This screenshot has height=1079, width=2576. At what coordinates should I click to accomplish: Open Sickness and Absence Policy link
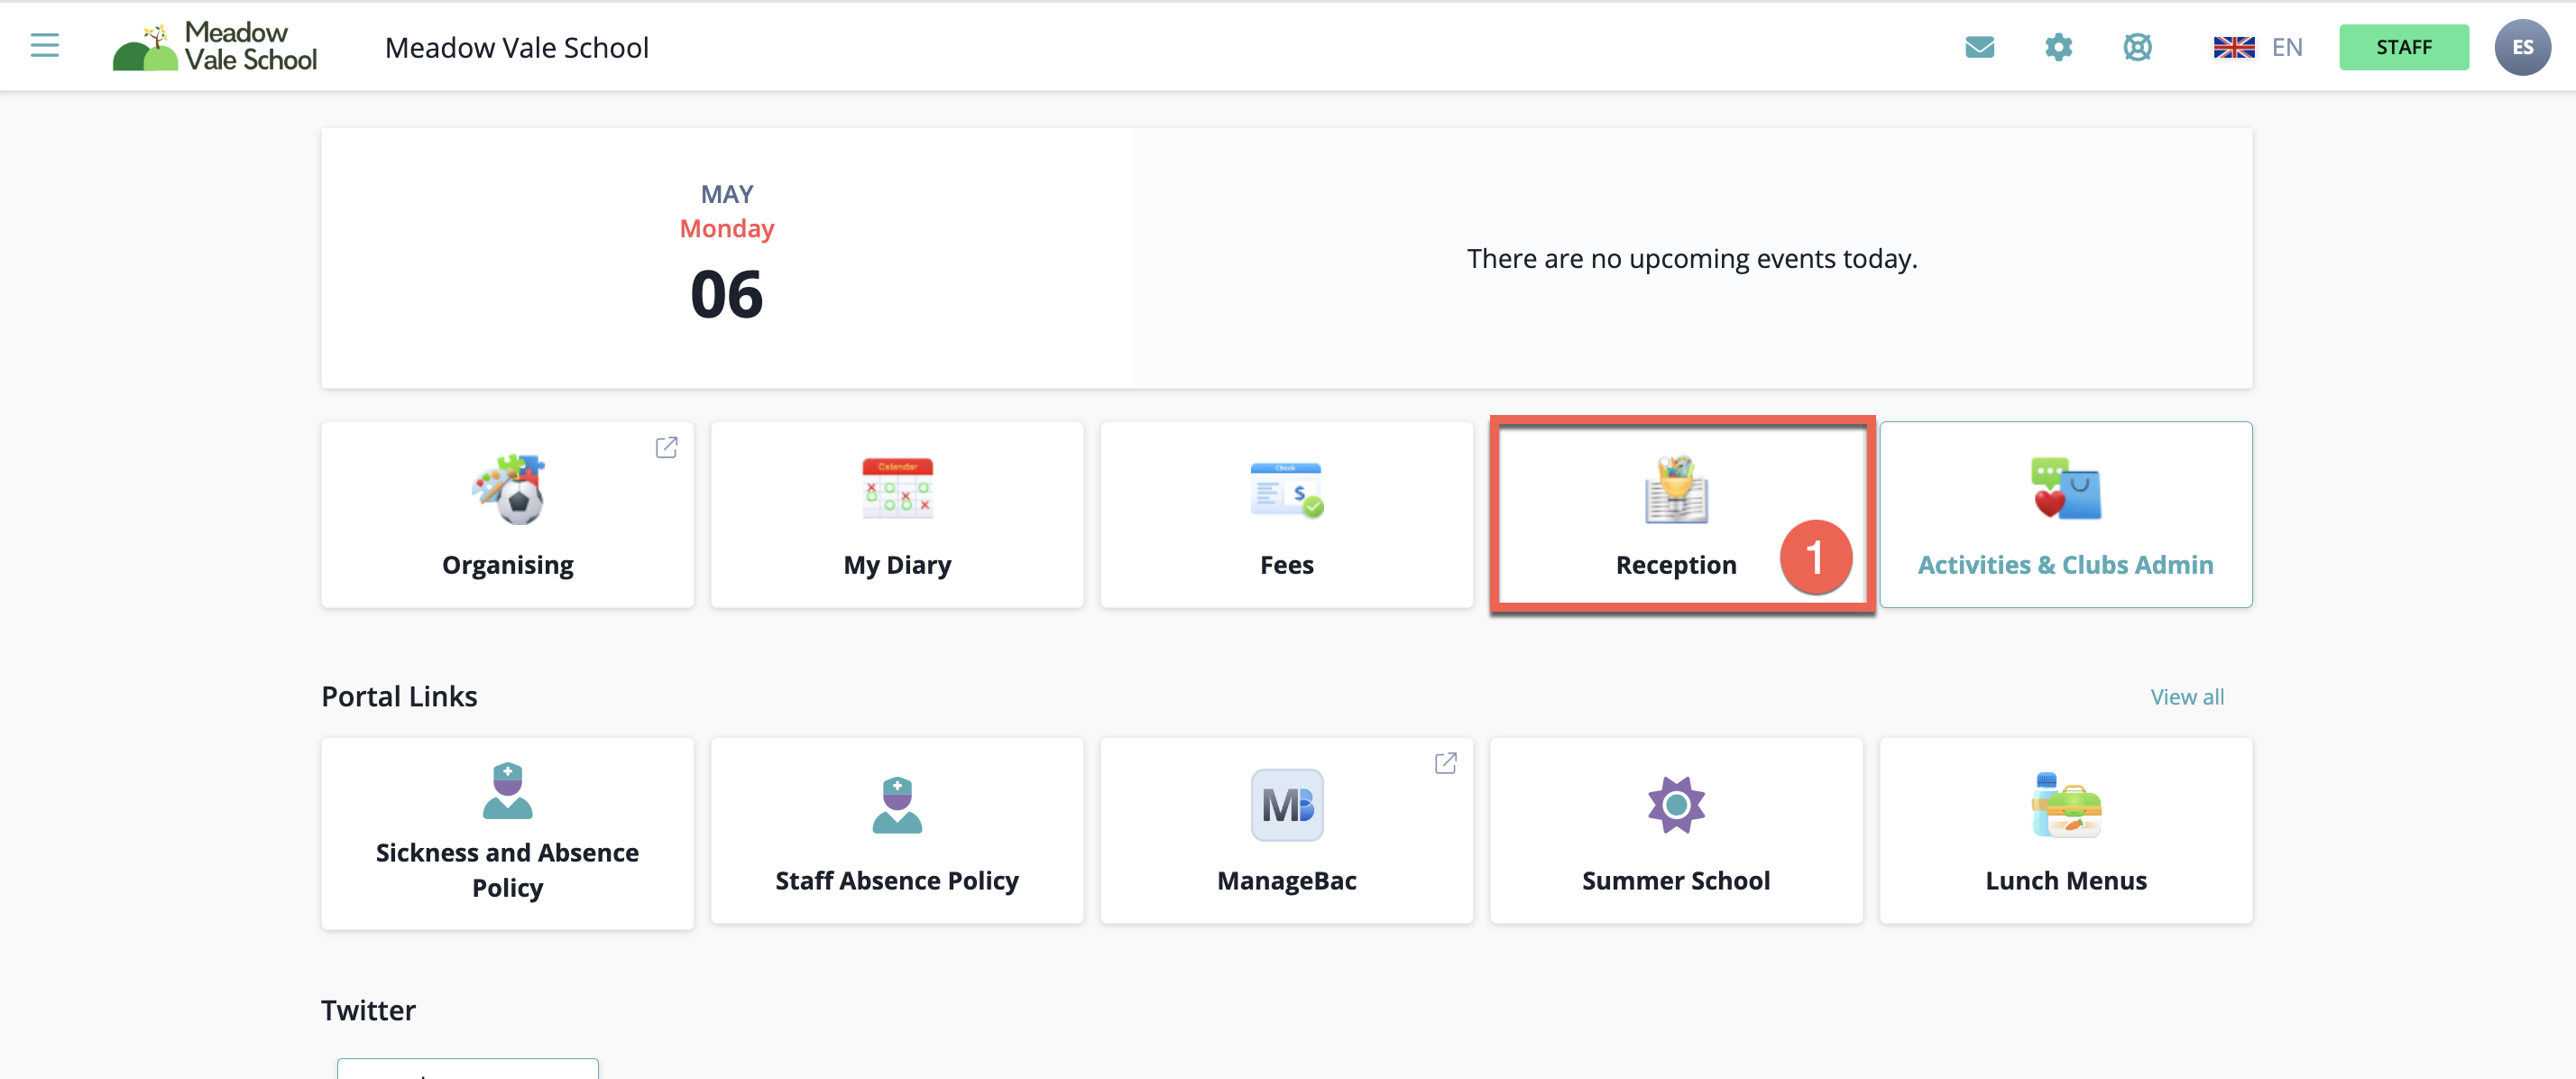507,833
